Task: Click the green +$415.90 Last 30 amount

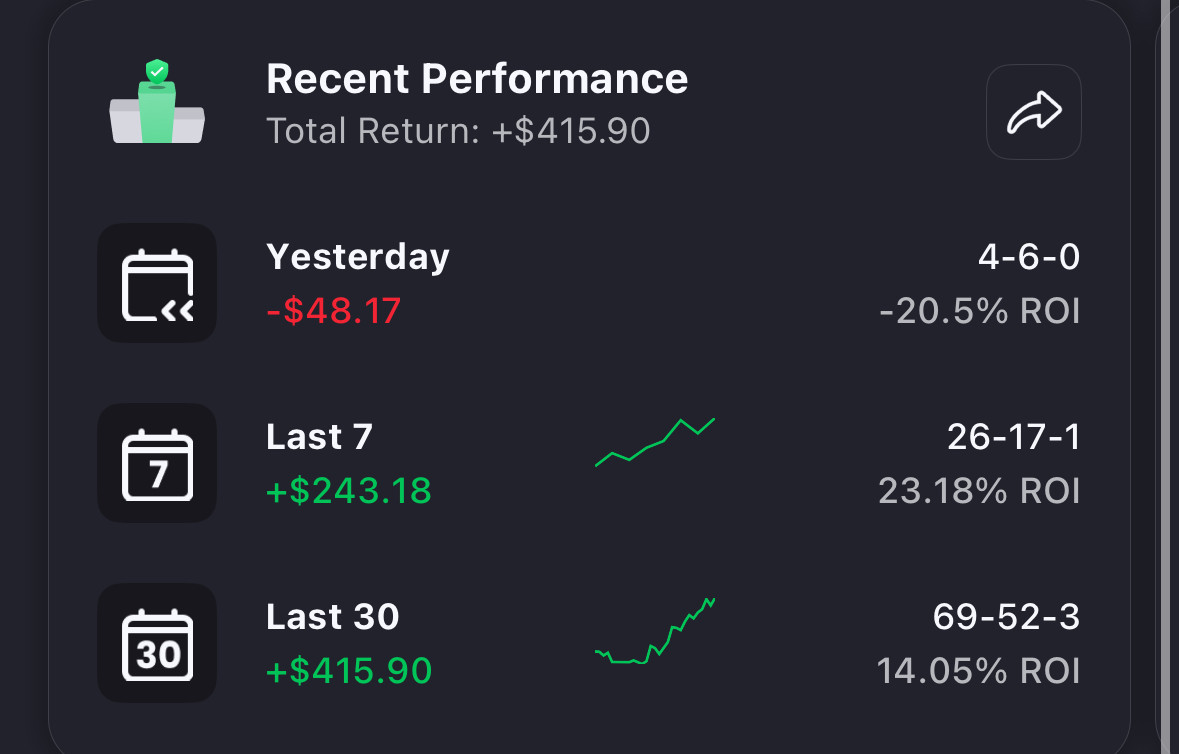Action: (349, 670)
